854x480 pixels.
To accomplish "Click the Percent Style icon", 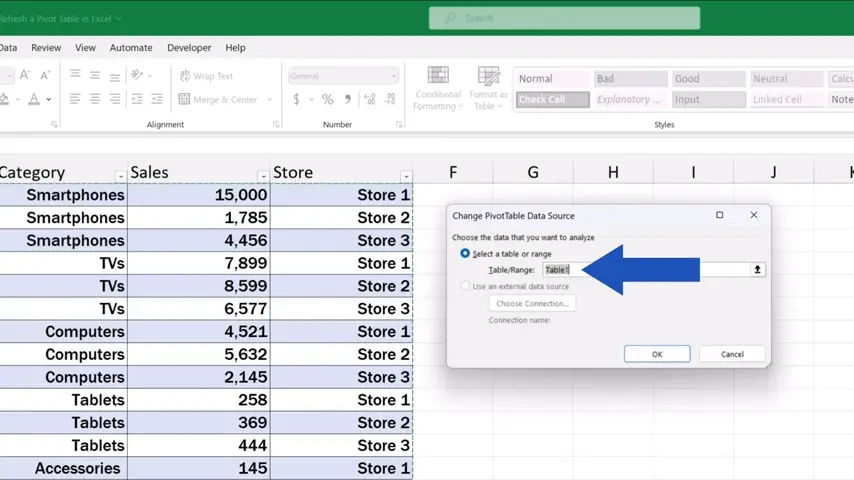I will 327,100.
